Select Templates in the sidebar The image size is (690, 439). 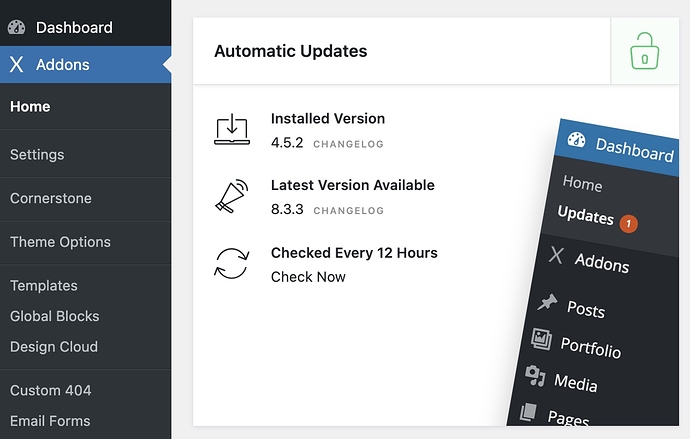tap(44, 285)
